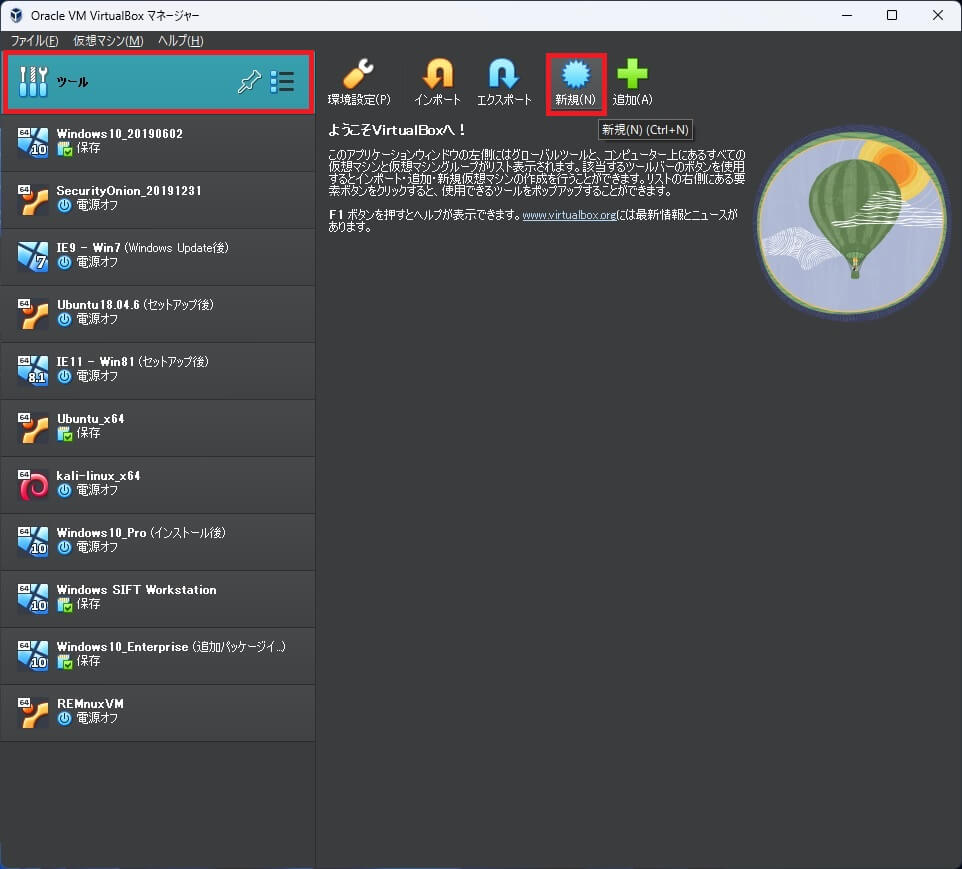Maximize the VirtualBox Manager window
Screen dimensions: 962x869
[892, 15]
